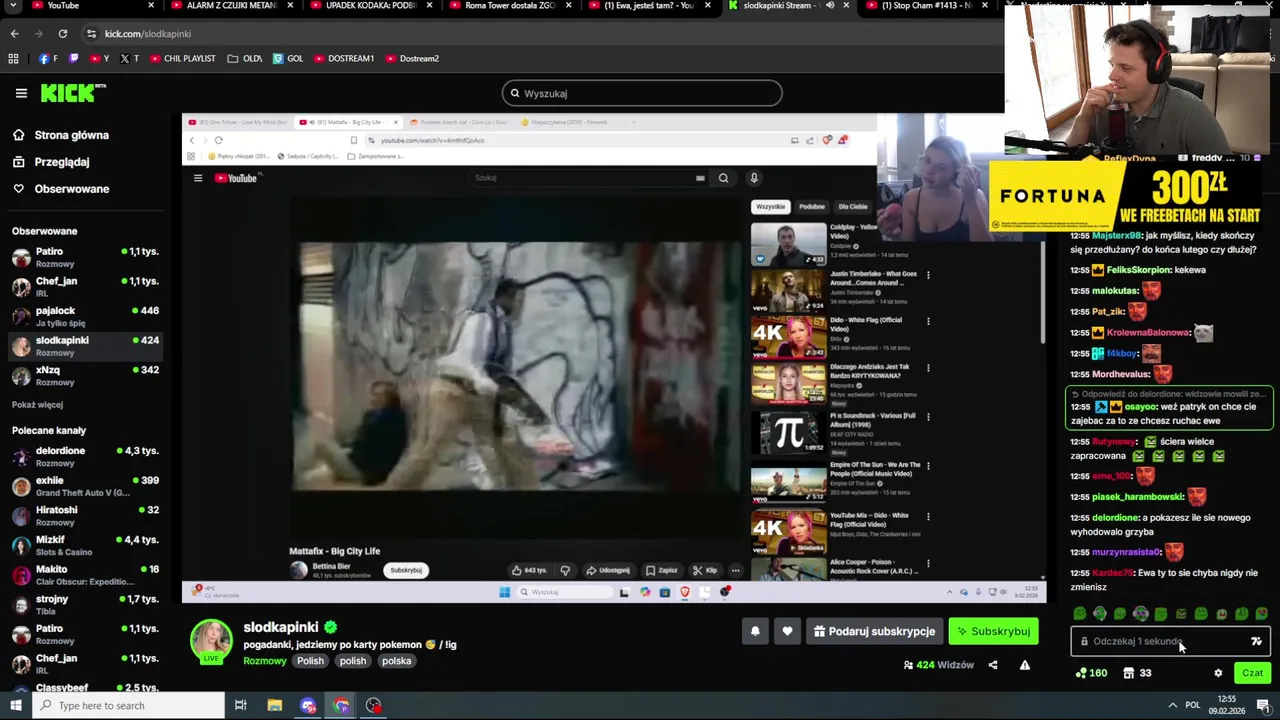The image size is (1280, 720).
Task: Open Strona główna in the sidebar
Action: (71, 135)
